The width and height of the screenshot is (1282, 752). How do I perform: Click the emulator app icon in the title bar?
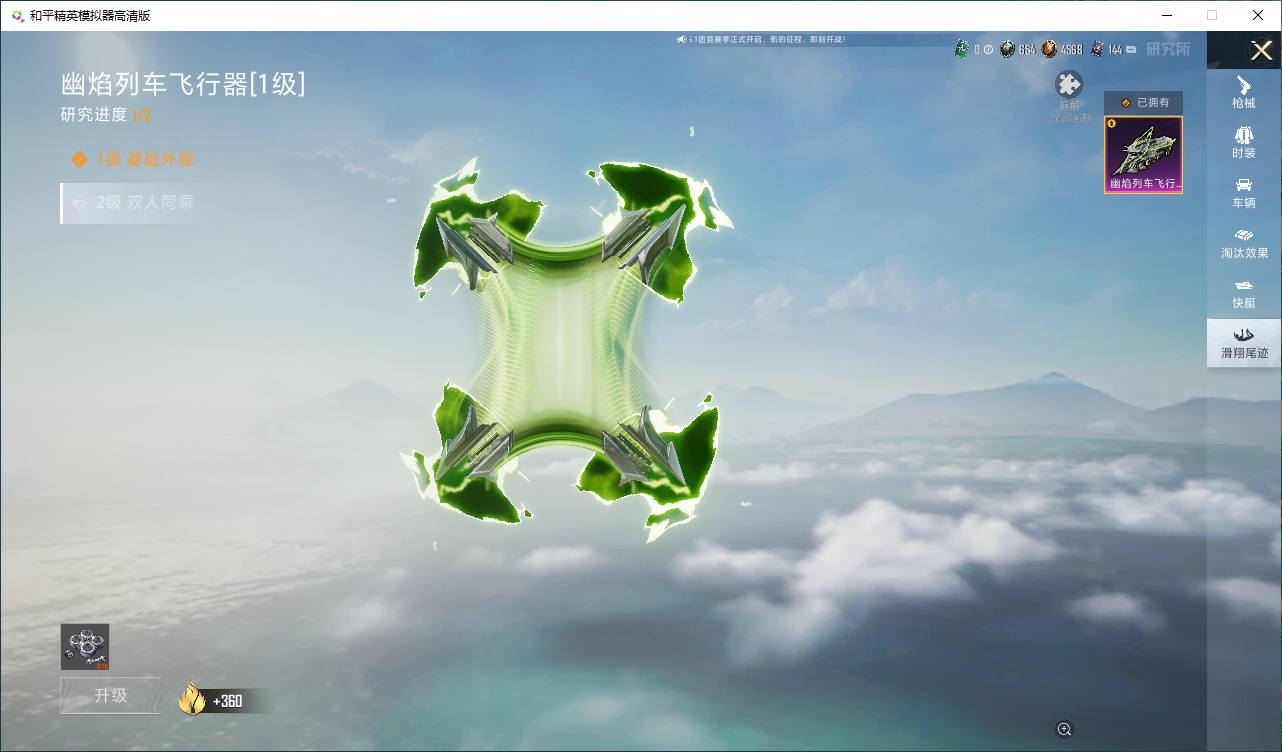17,15
